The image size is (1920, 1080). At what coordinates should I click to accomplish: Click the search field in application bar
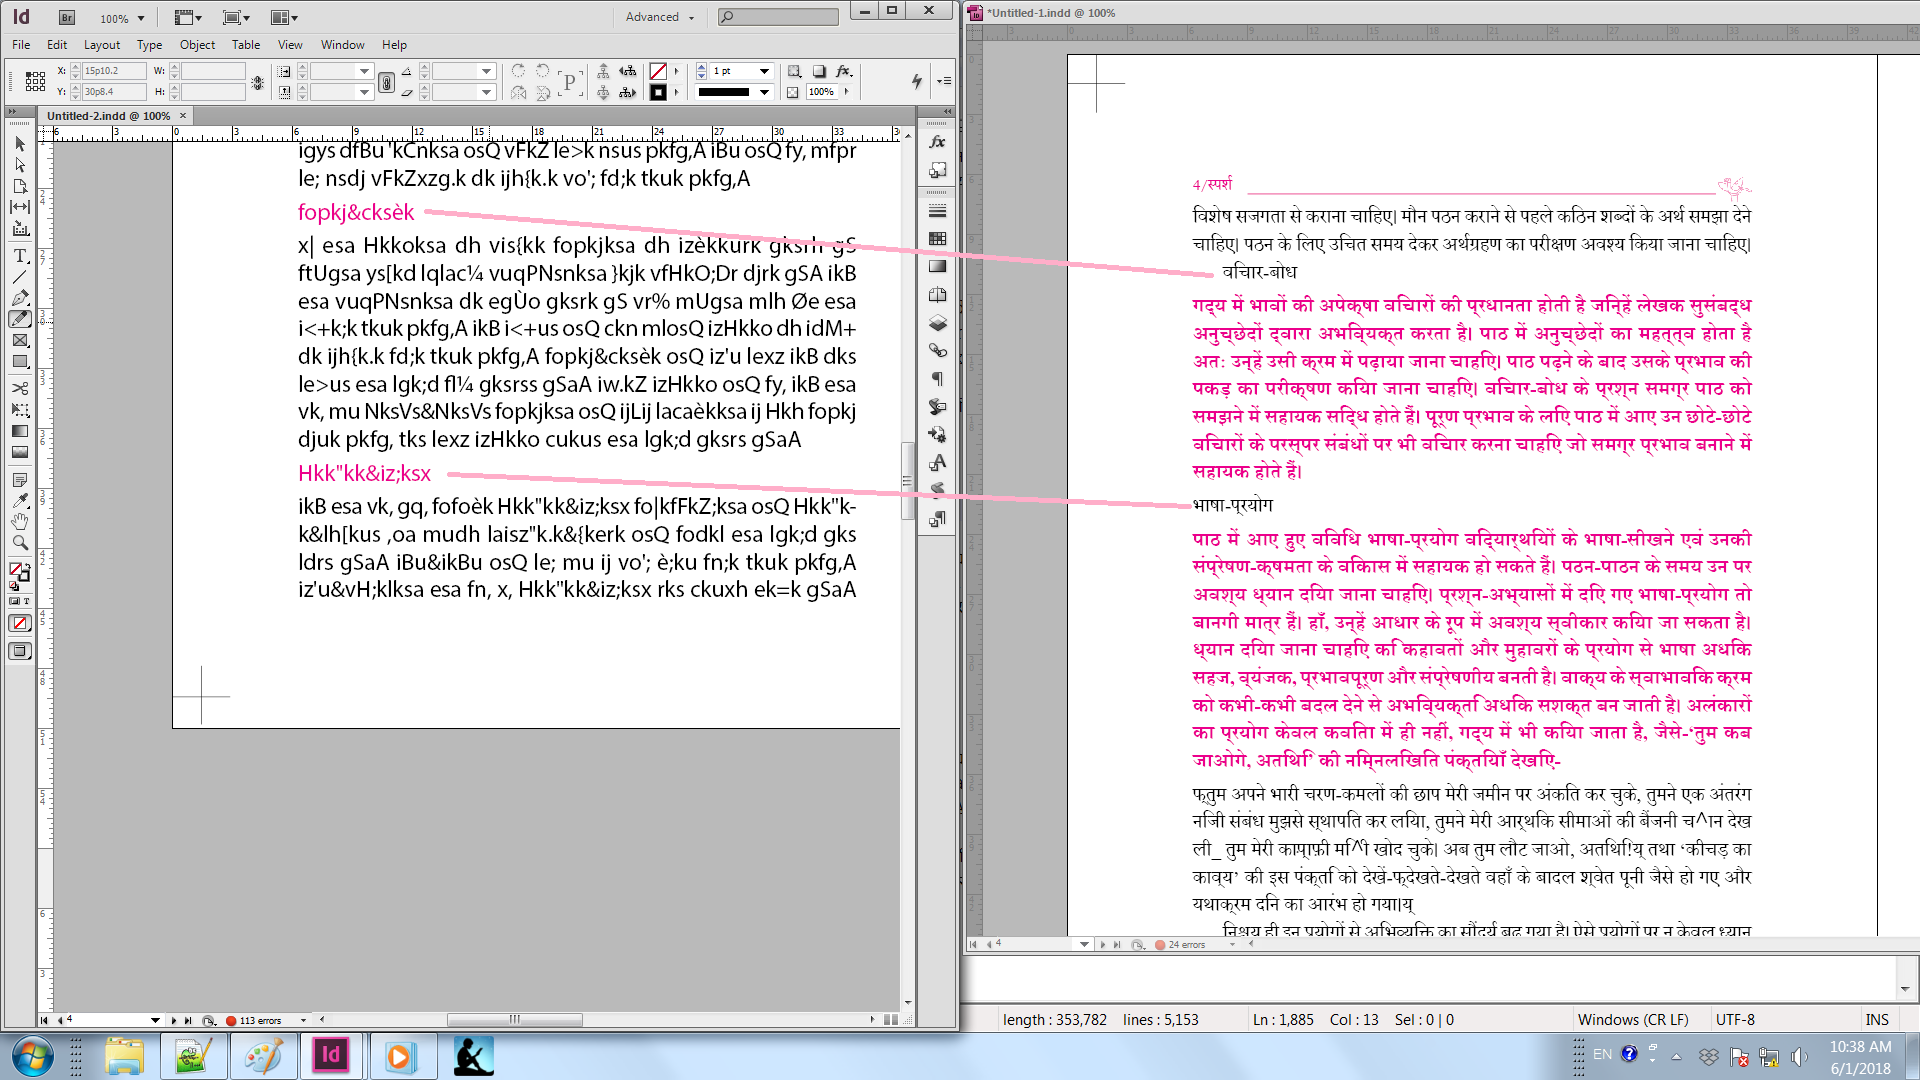tap(778, 17)
